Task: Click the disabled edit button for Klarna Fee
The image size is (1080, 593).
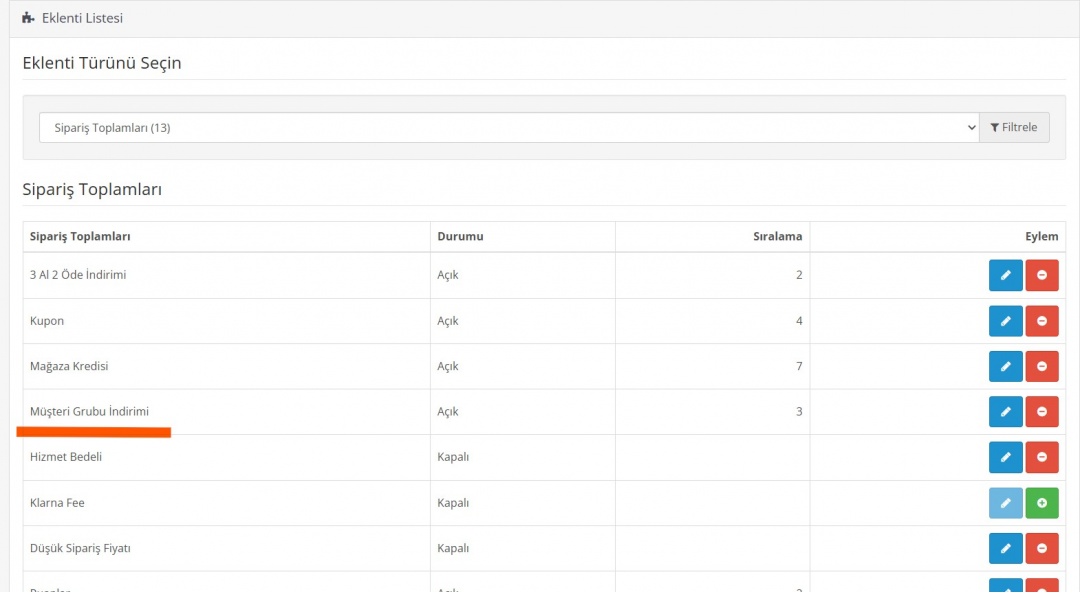Action: pos(1005,503)
